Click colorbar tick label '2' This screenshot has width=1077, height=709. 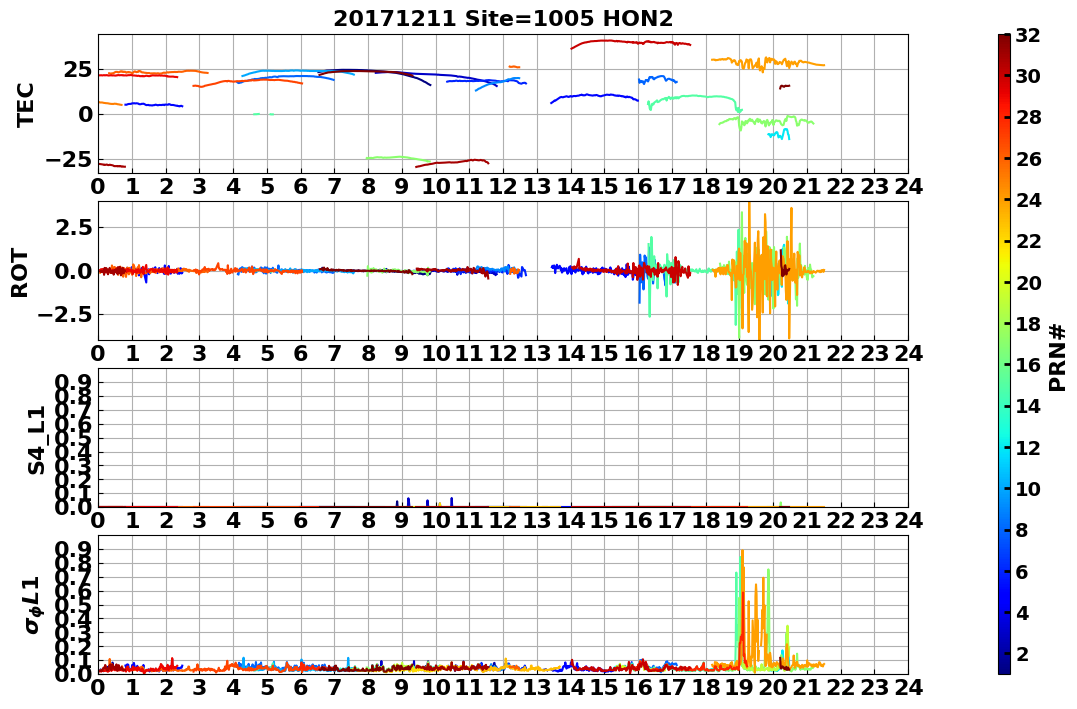(x=1023, y=653)
